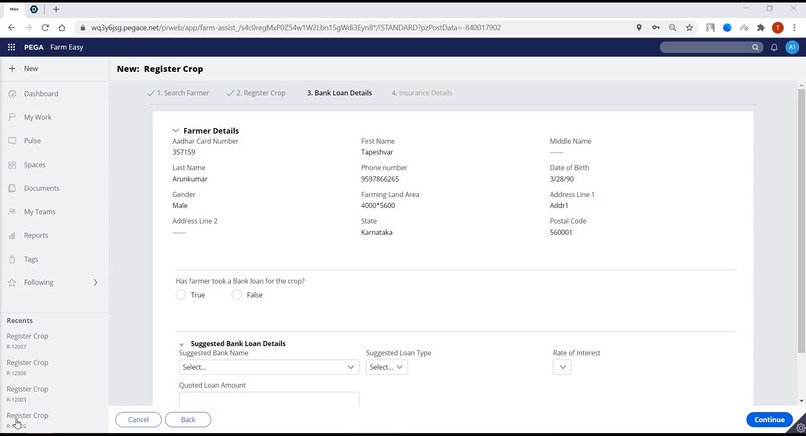Click the Tags icon in sidebar

tap(12, 259)
